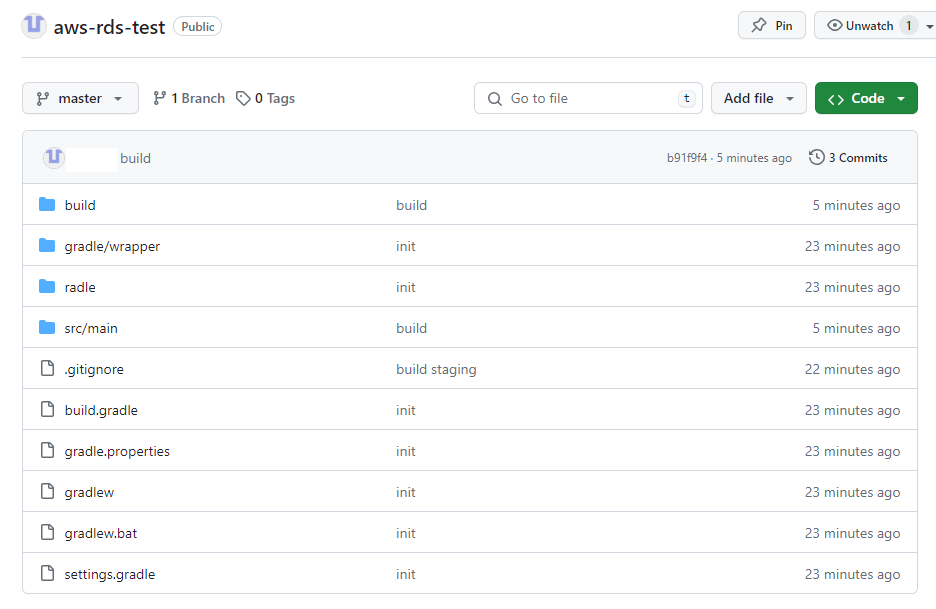Click the 't' keyboard shortcut hint
This screenshot has height=609, width=936.
[x=686, y=99]
